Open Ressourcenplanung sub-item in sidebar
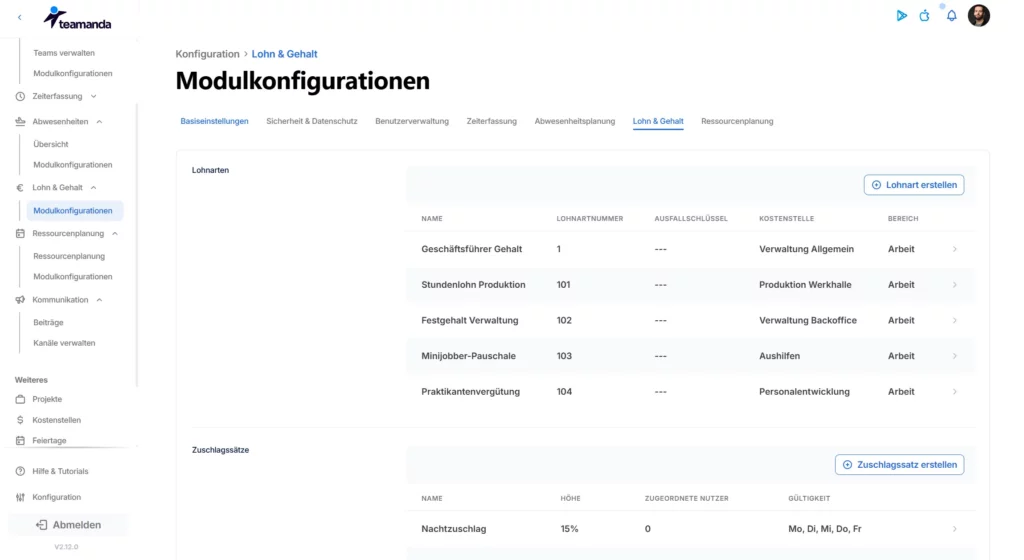The width and height of the screenshot is (1024, 560). (69, 256)
